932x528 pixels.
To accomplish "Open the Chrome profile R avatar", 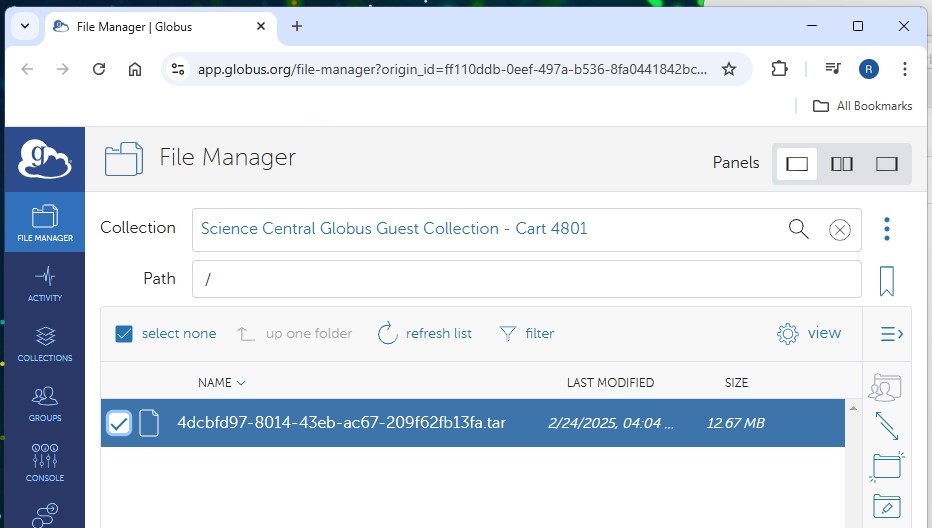I will [868, 69].
